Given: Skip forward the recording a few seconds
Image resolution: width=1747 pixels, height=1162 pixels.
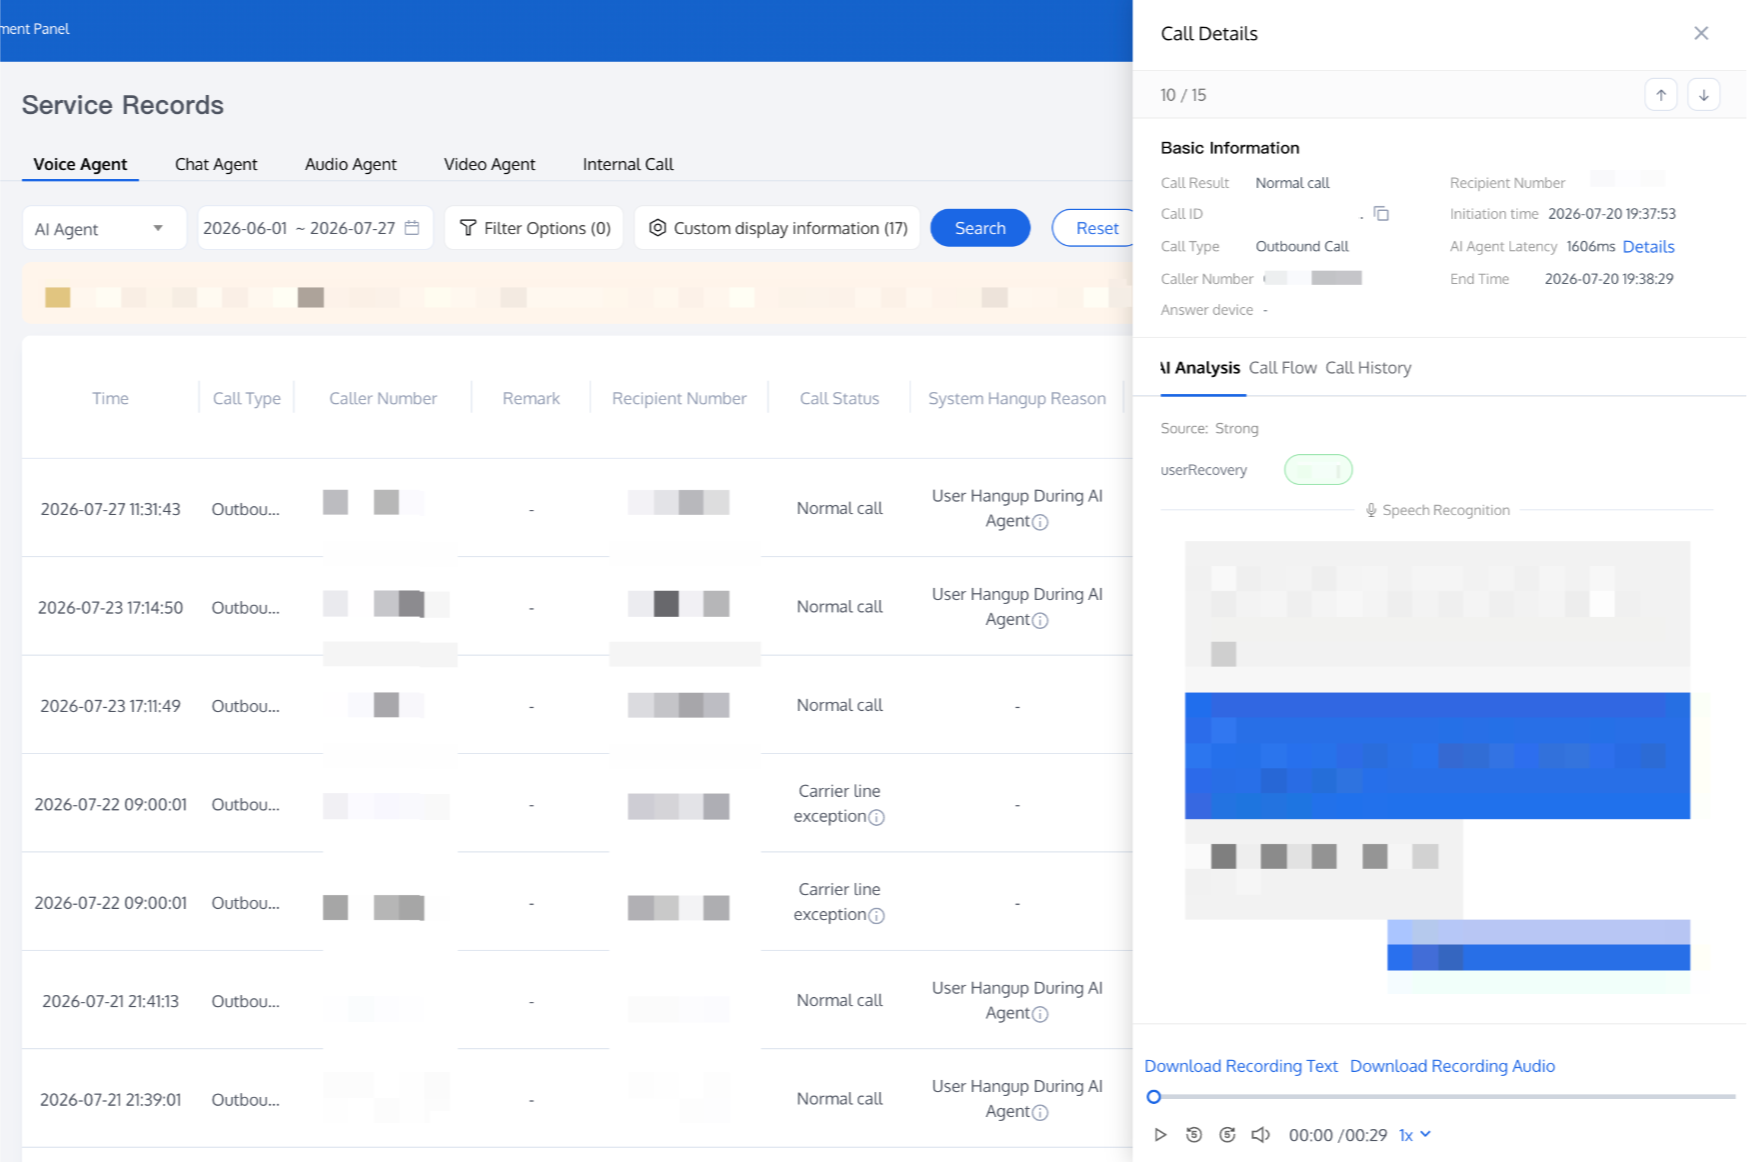Looking at the screenshot, I should tap(1227, 1135).
